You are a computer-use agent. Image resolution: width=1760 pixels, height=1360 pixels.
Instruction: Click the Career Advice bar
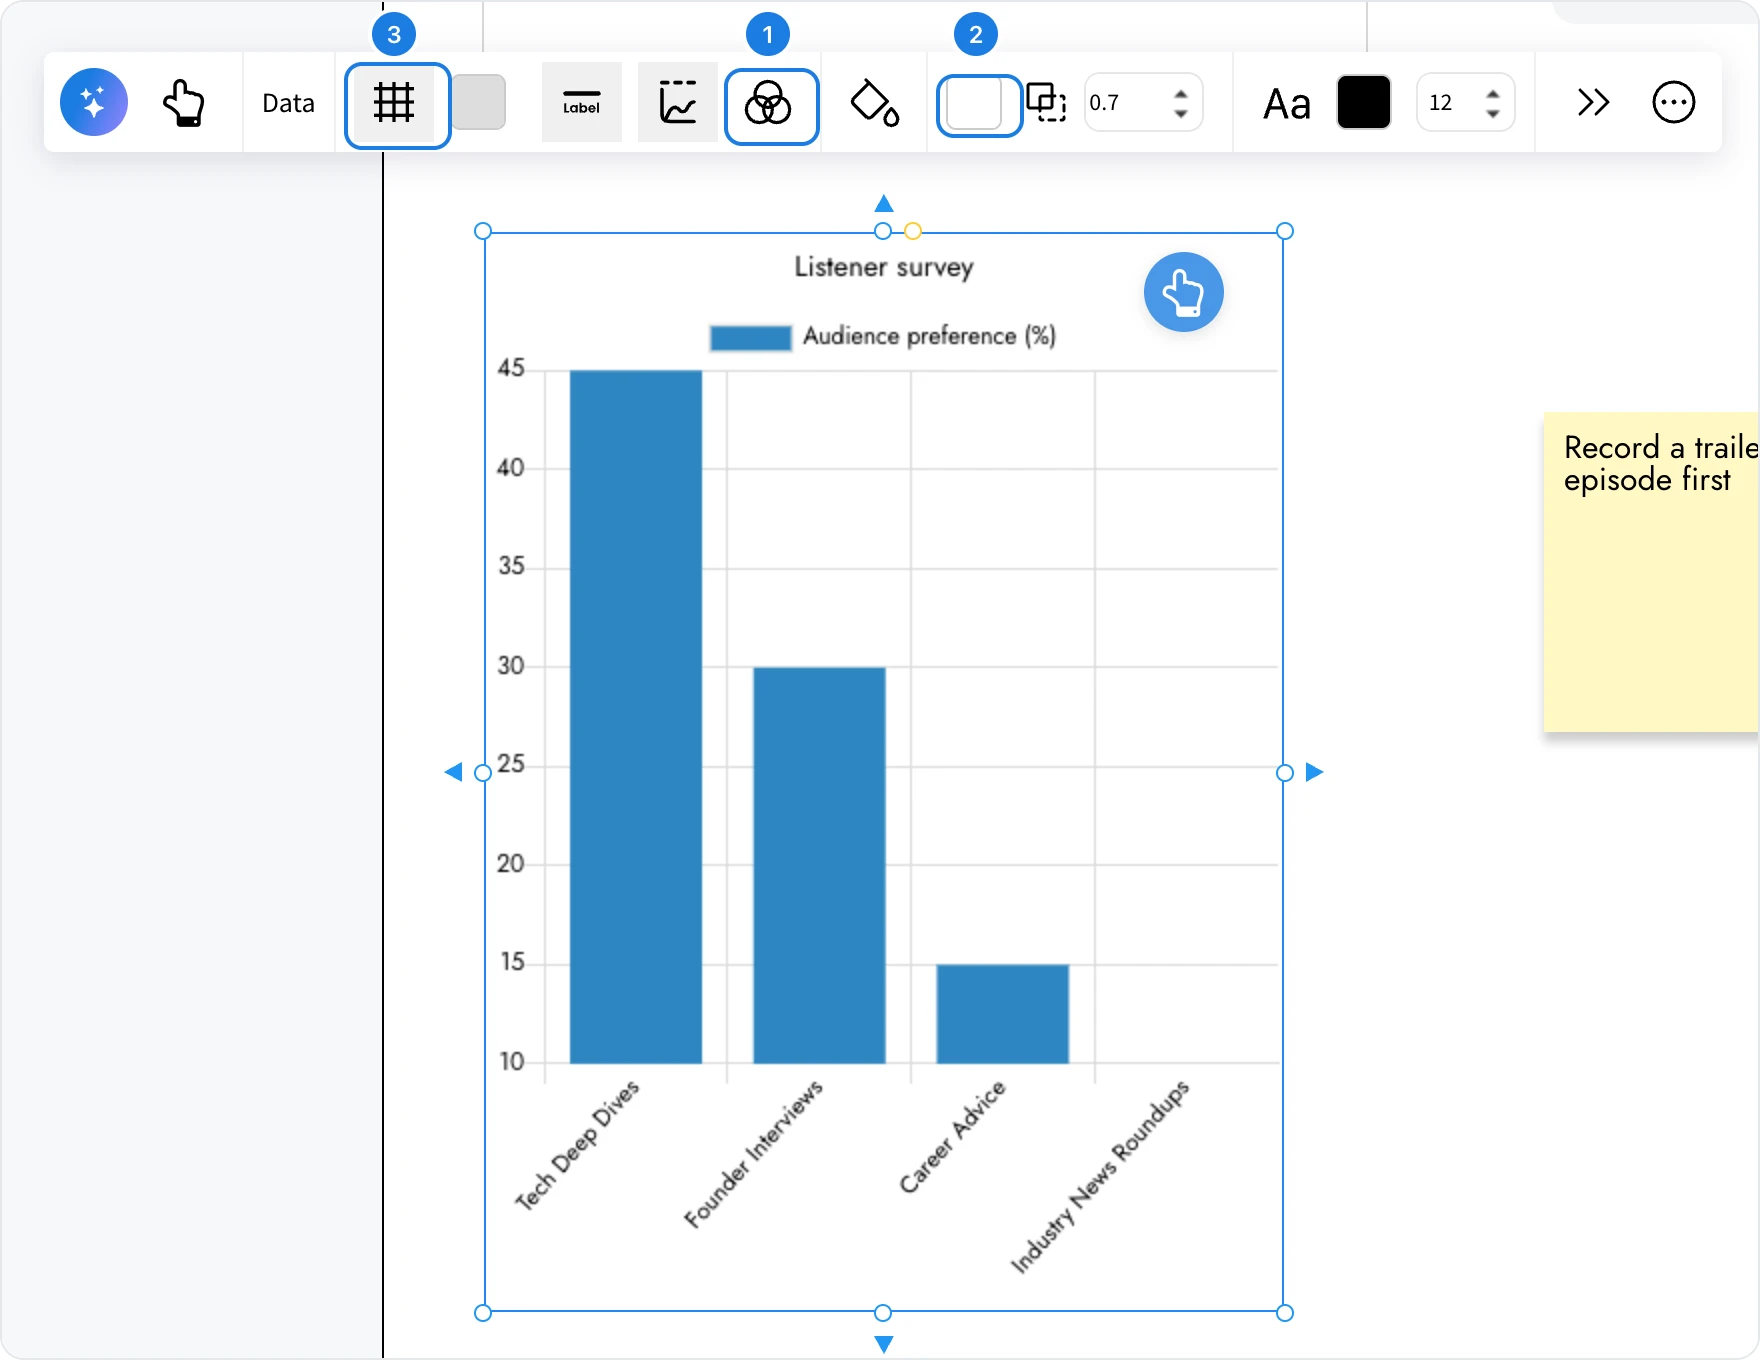coord(1003,1013)
